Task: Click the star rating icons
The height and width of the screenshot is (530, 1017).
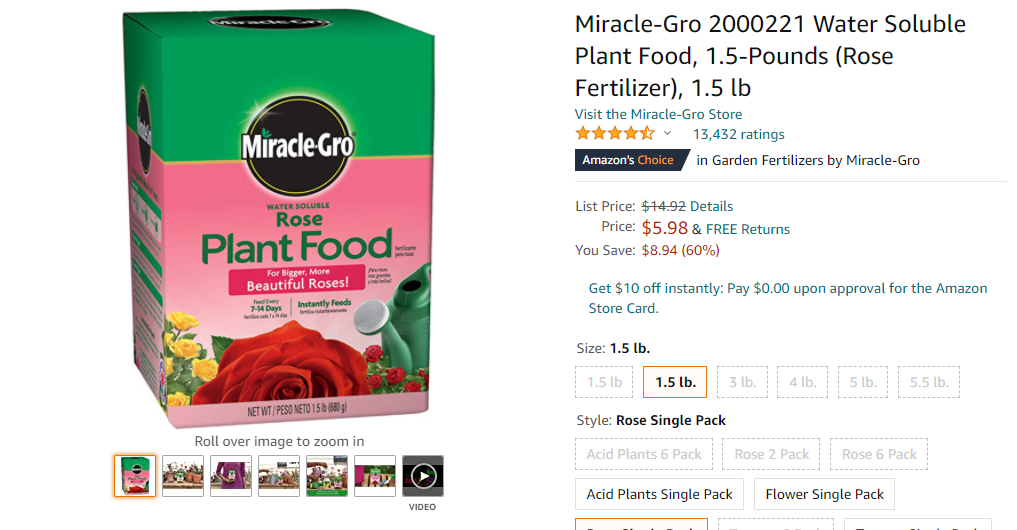Action: [615, 134]
